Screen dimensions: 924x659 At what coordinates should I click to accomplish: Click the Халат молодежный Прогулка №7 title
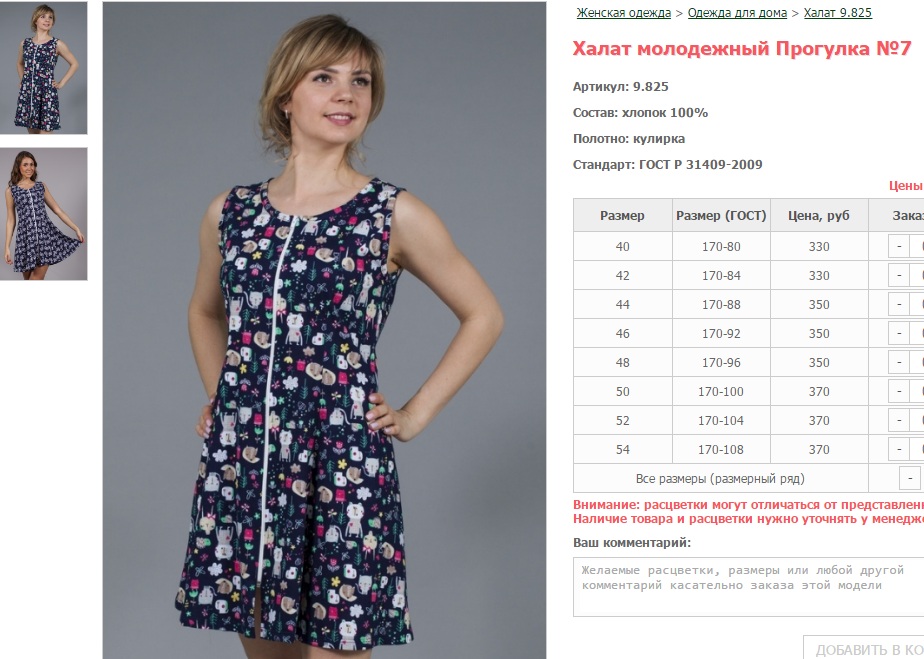742,48
